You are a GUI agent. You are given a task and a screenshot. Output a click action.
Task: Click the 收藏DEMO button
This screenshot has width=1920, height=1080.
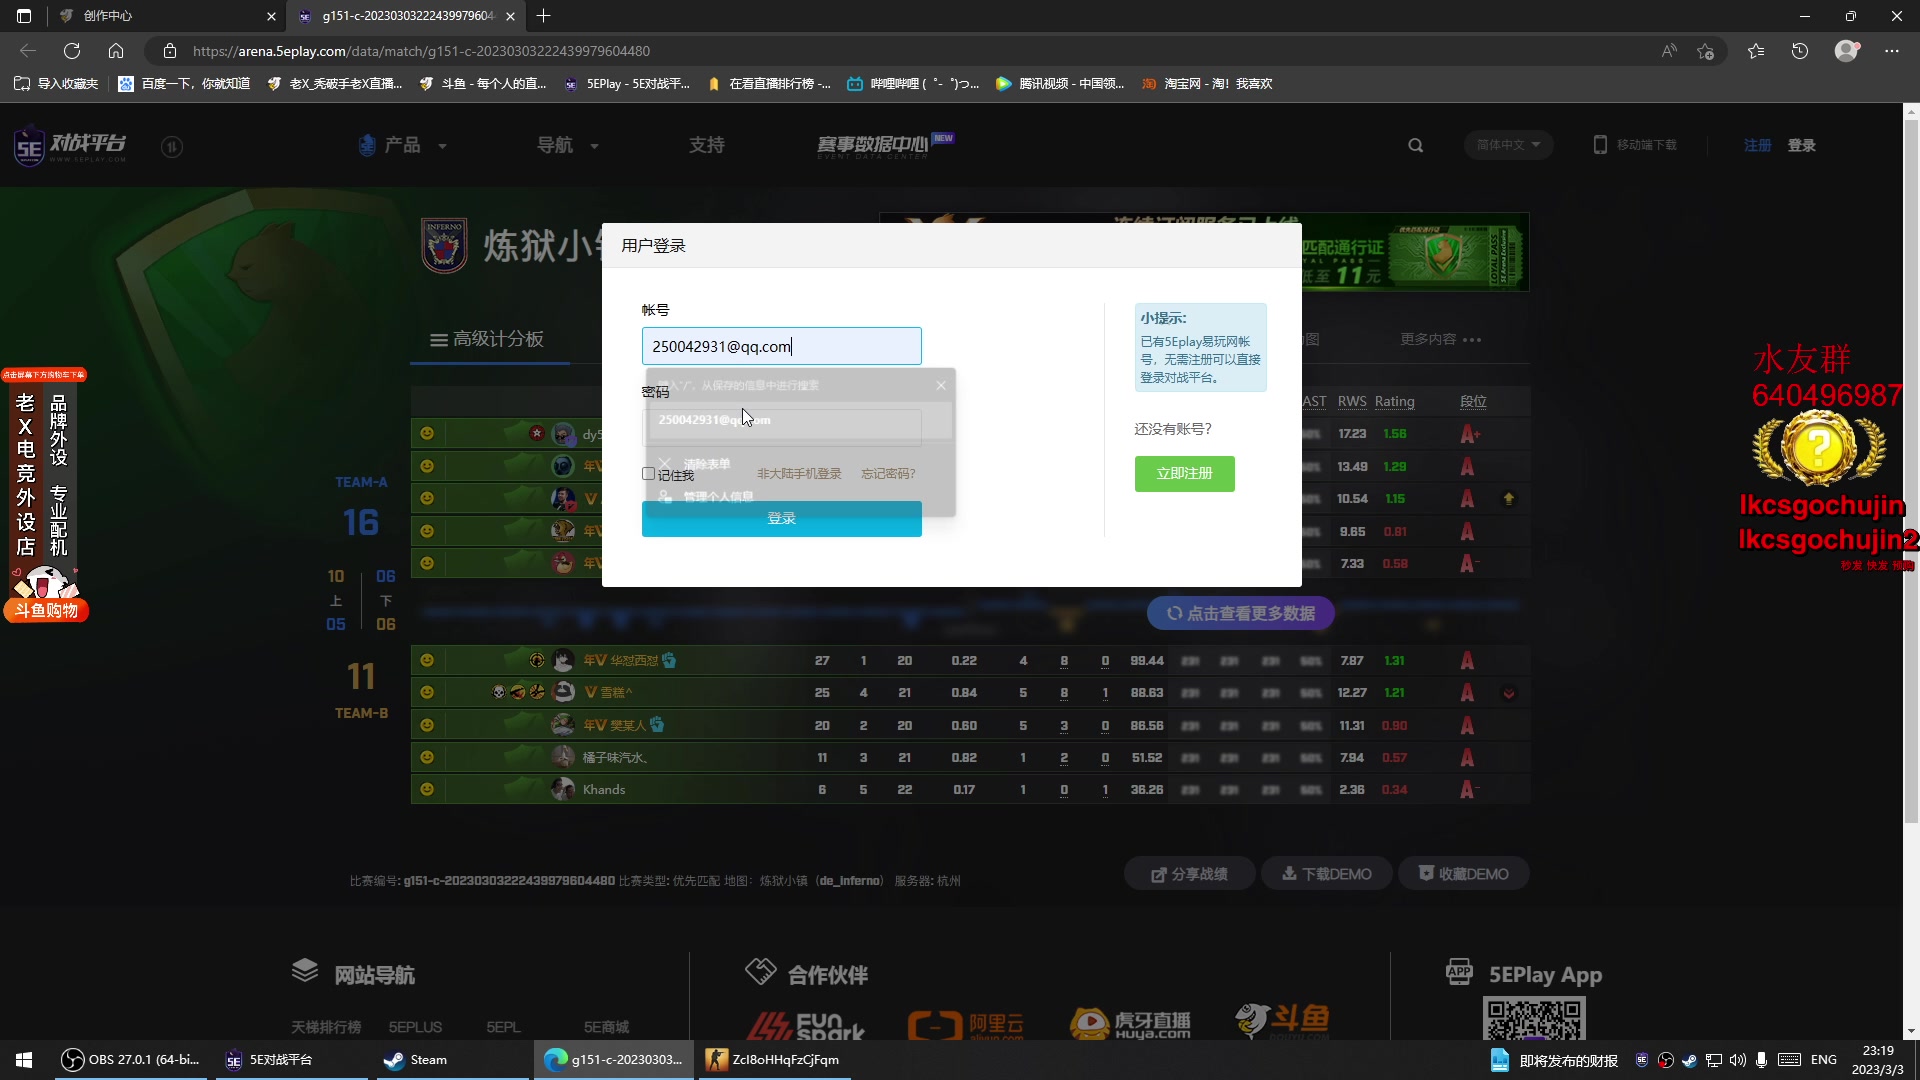pos(1463,874)
